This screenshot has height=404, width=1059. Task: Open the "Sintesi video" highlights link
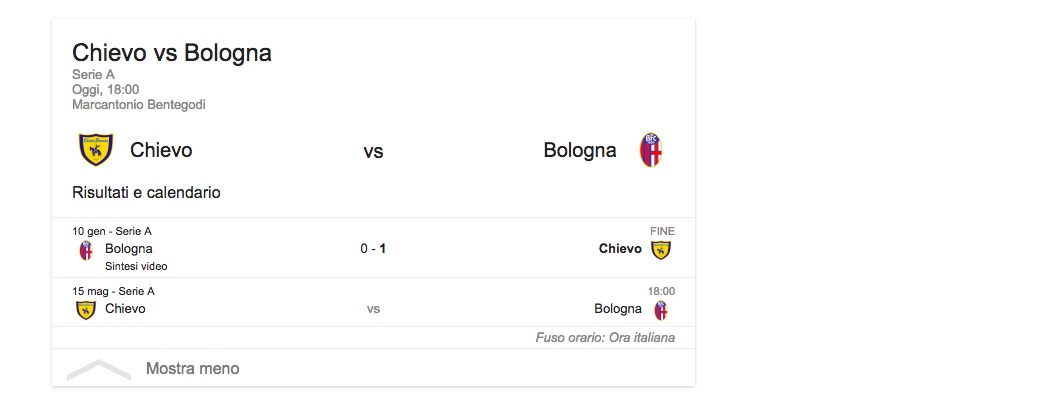[x=136, y=267]
